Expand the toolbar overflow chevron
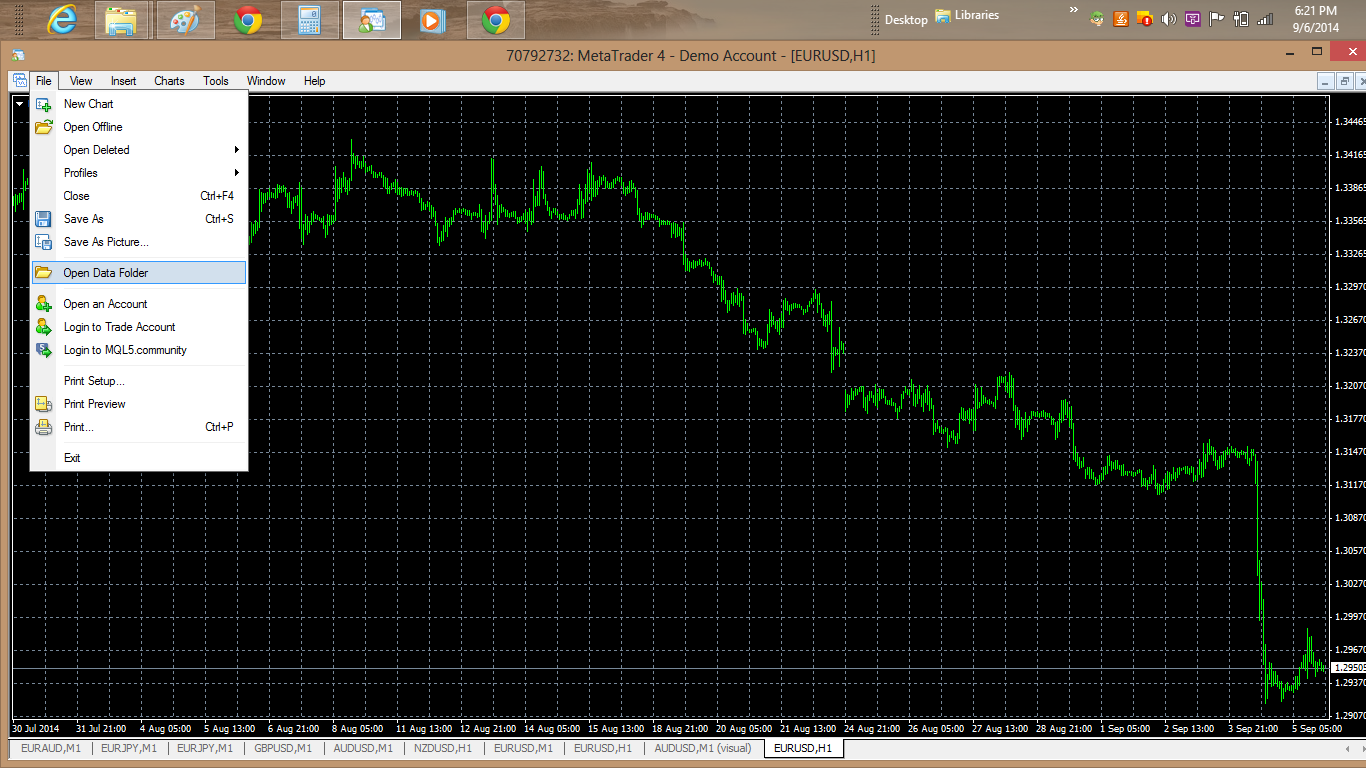Screen dimensions: 1366x768 [1074, 10]
